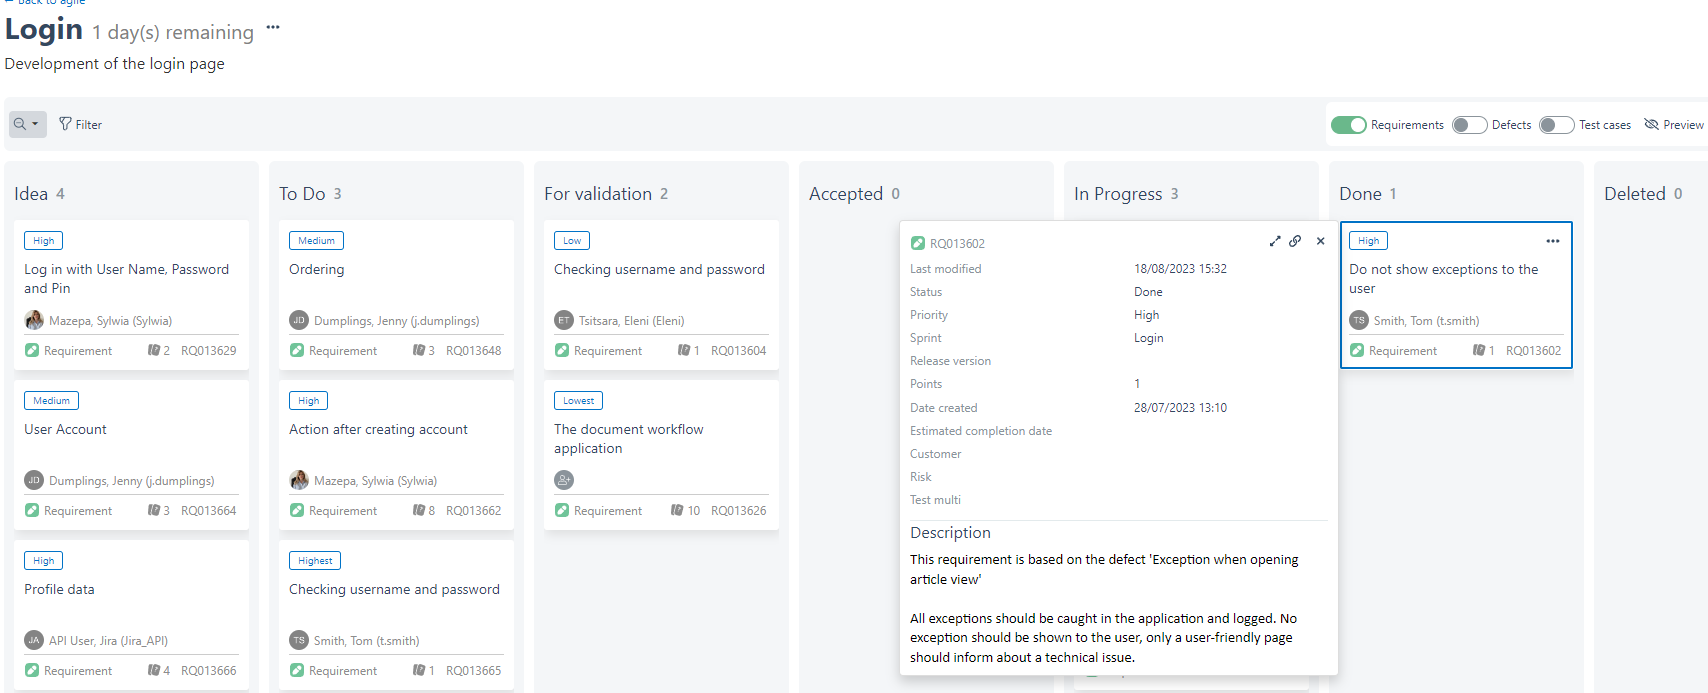
Task: Select the For validation column header
Action: pyautogui.click(x=597, y=194)
